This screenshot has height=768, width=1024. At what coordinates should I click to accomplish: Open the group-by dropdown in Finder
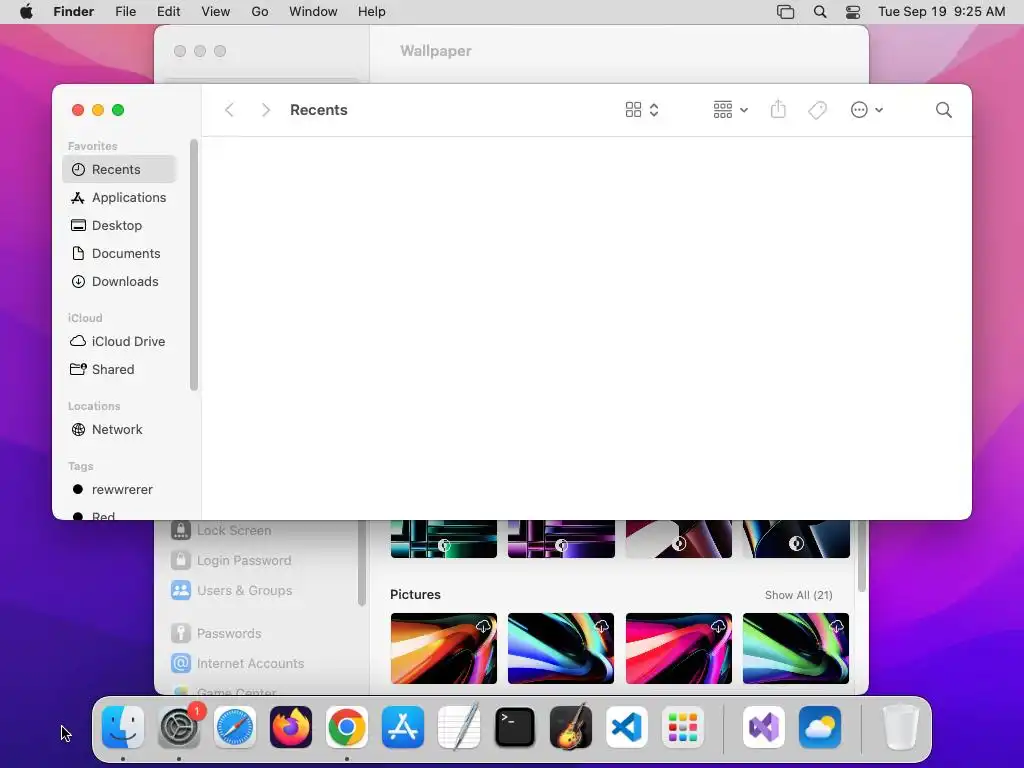click(x=730, y=110)
